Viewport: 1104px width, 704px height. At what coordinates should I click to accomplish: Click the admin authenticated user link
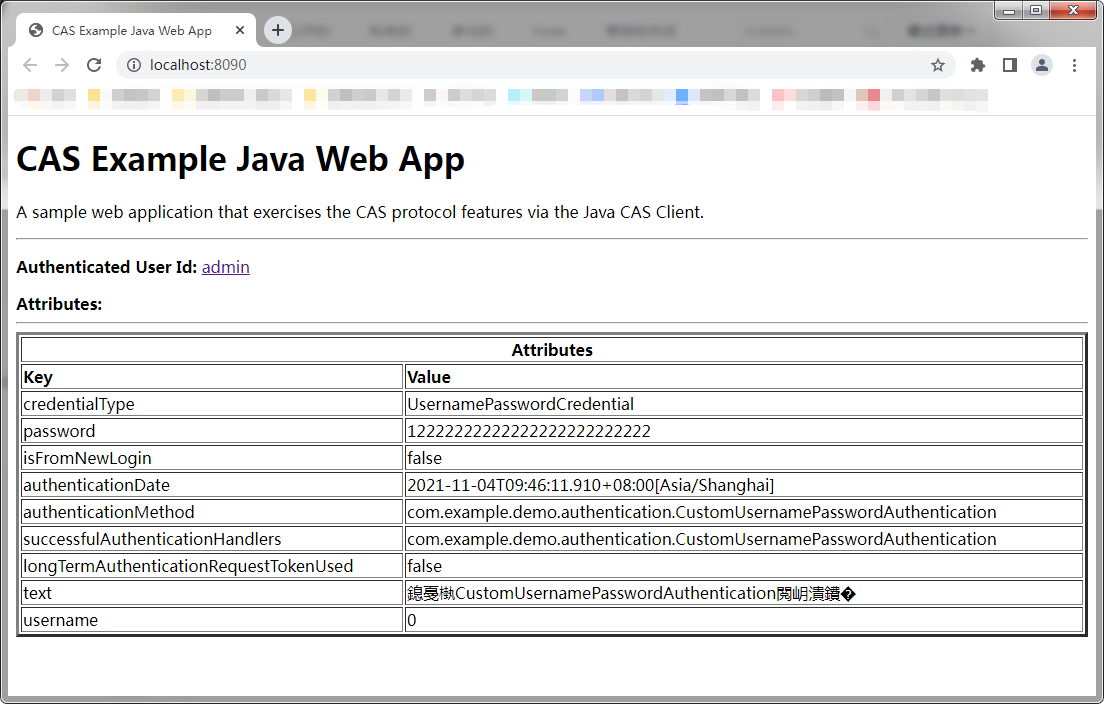[x=225, y=267]
